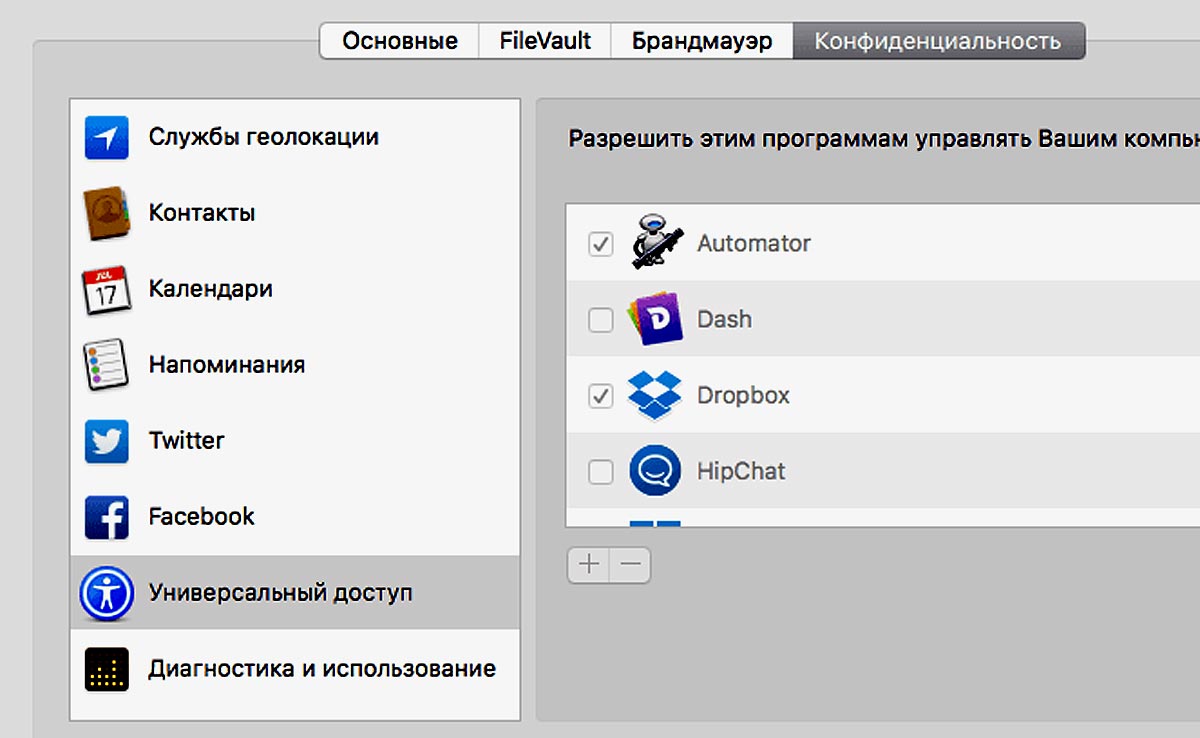Select the HipChat name in the list
This screenshot has height=738, width=1200.
click(741, 472)
